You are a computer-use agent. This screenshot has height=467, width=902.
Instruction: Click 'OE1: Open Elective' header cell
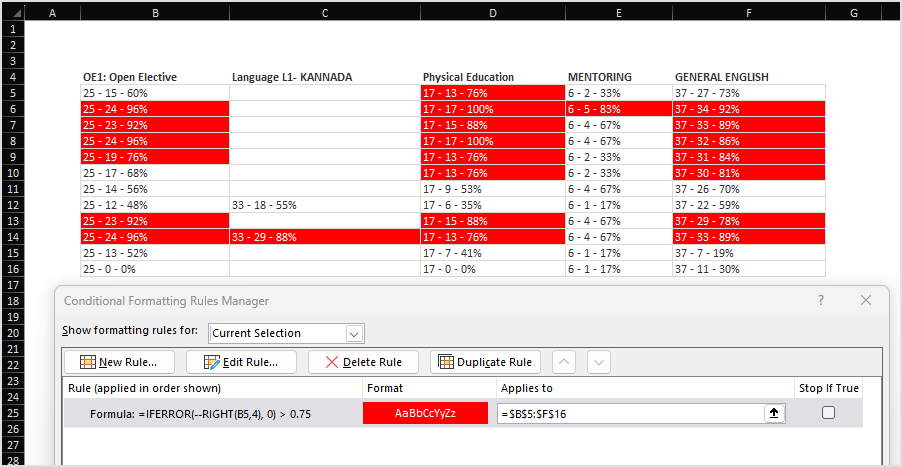[155, 76]
